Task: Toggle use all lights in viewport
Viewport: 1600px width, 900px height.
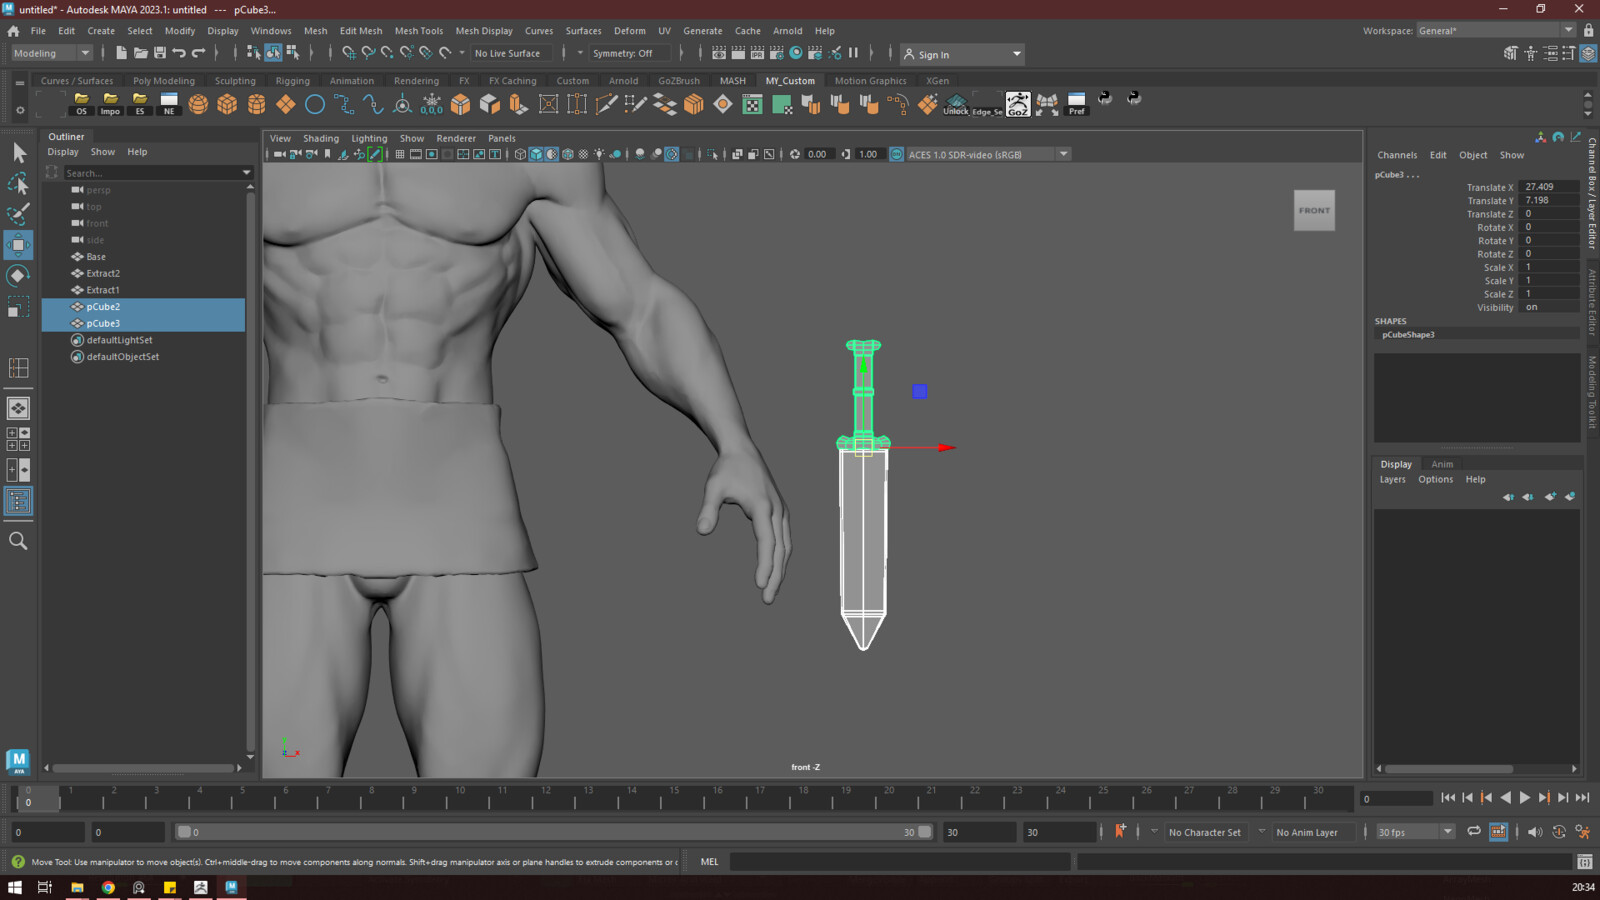Action: pos(599,154)
